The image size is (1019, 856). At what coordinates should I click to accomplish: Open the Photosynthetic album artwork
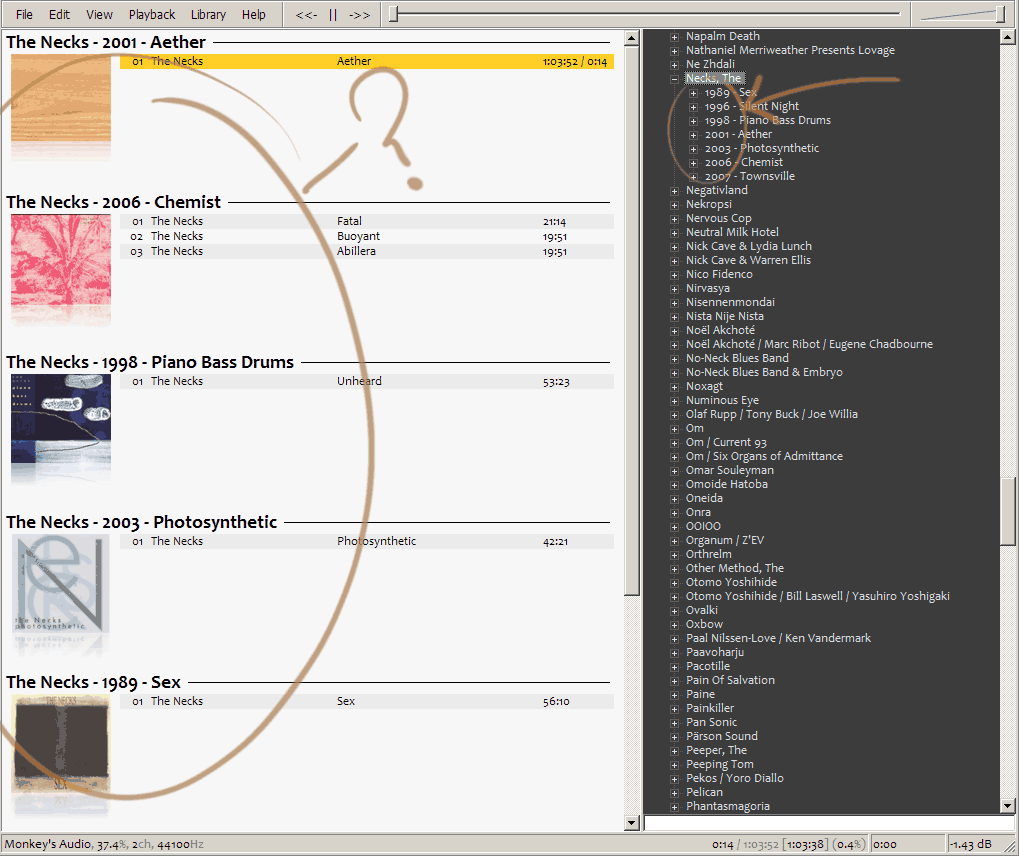click(61, 584)
